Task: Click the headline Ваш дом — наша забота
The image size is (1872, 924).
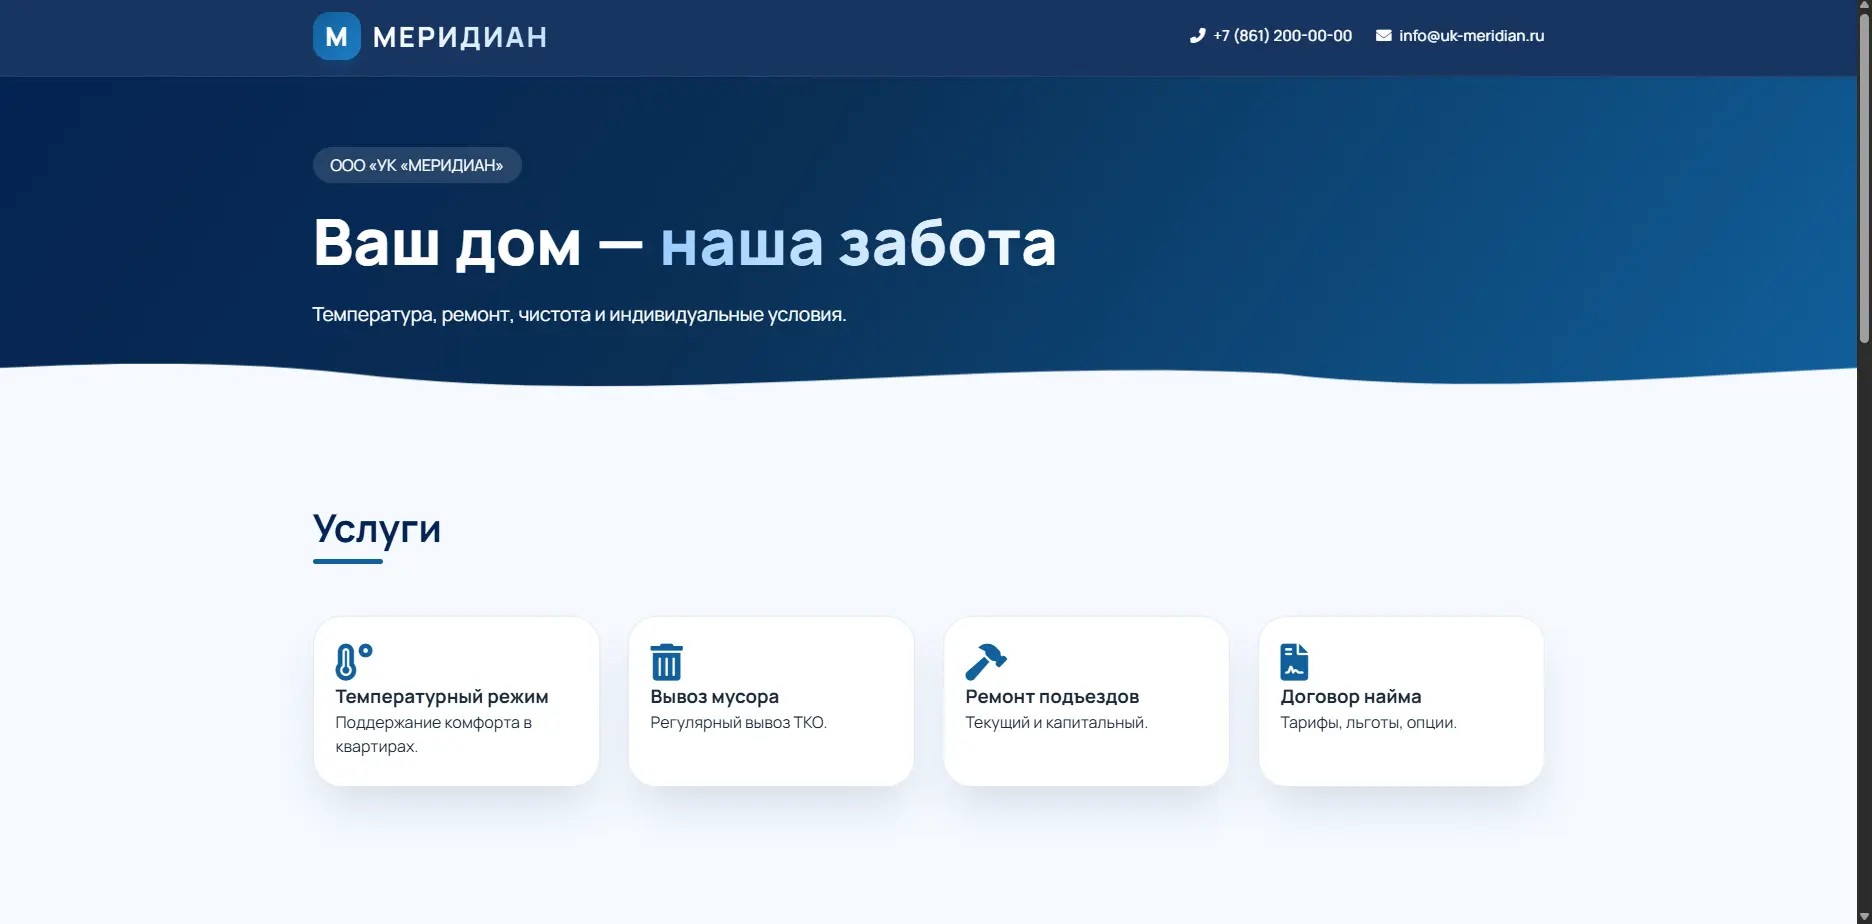Action: 684,243
